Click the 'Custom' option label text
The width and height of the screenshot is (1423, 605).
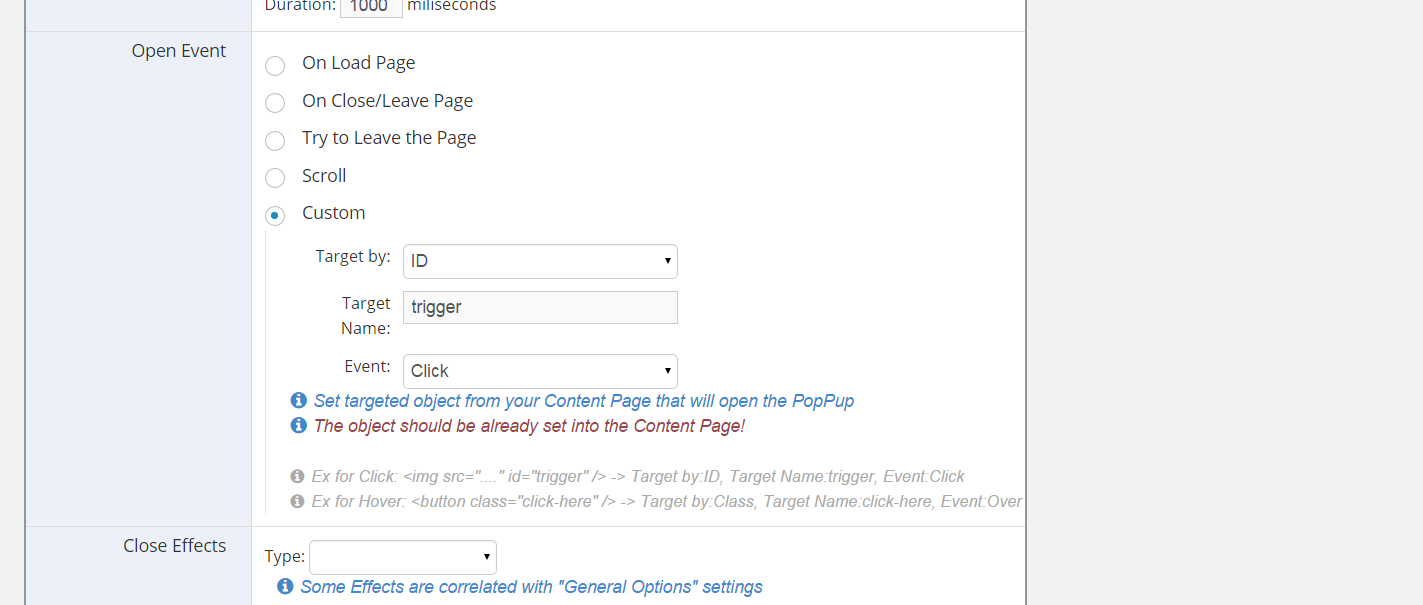pyautogui.click(x=333, y=213)
